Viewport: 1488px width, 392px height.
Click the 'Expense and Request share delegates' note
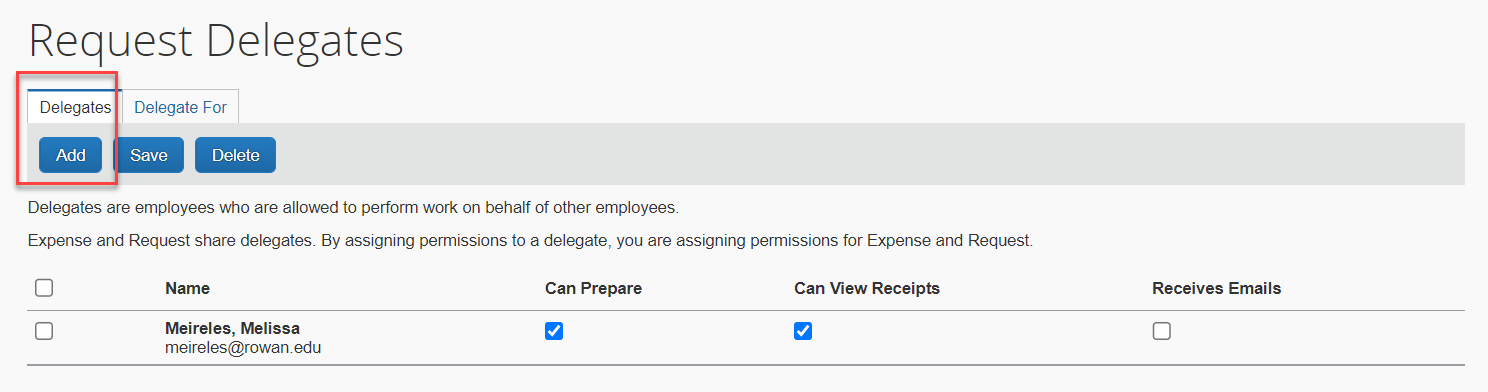530,241
